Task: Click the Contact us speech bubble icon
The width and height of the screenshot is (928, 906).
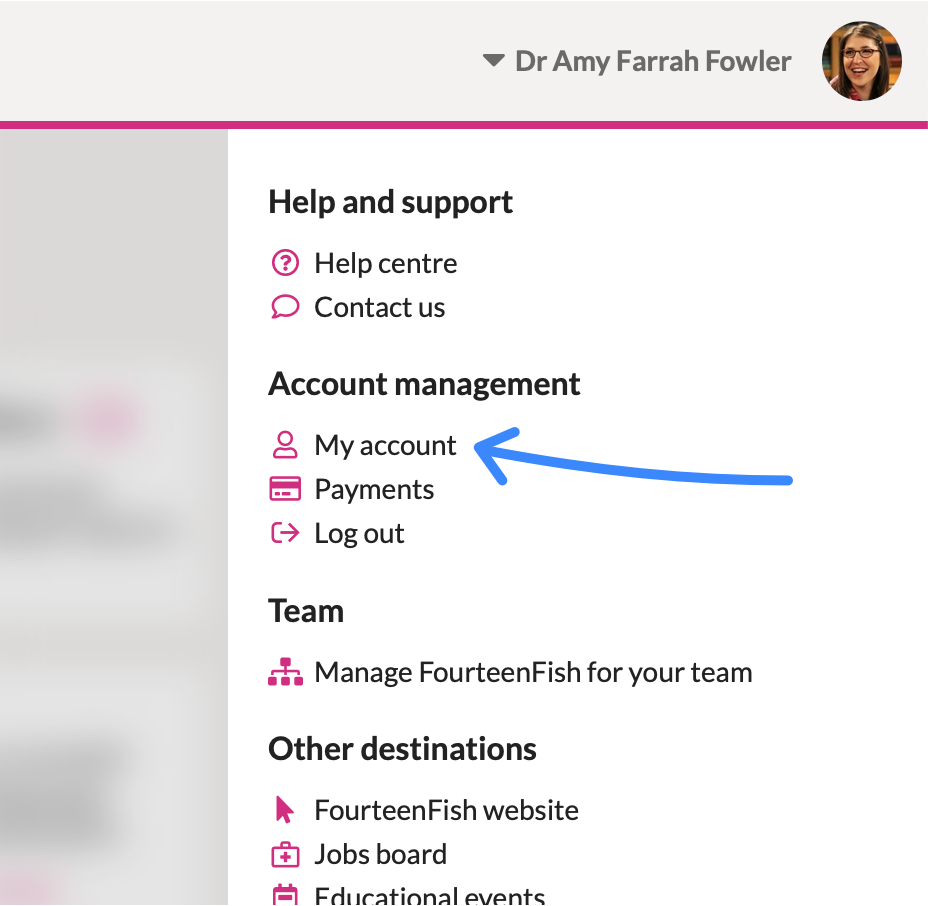Action: [x=285, y=307]
